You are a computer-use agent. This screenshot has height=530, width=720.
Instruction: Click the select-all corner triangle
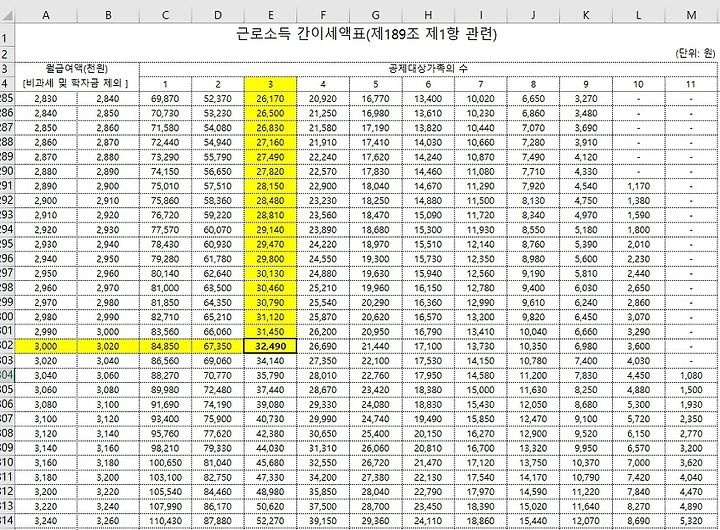(7, 16)
